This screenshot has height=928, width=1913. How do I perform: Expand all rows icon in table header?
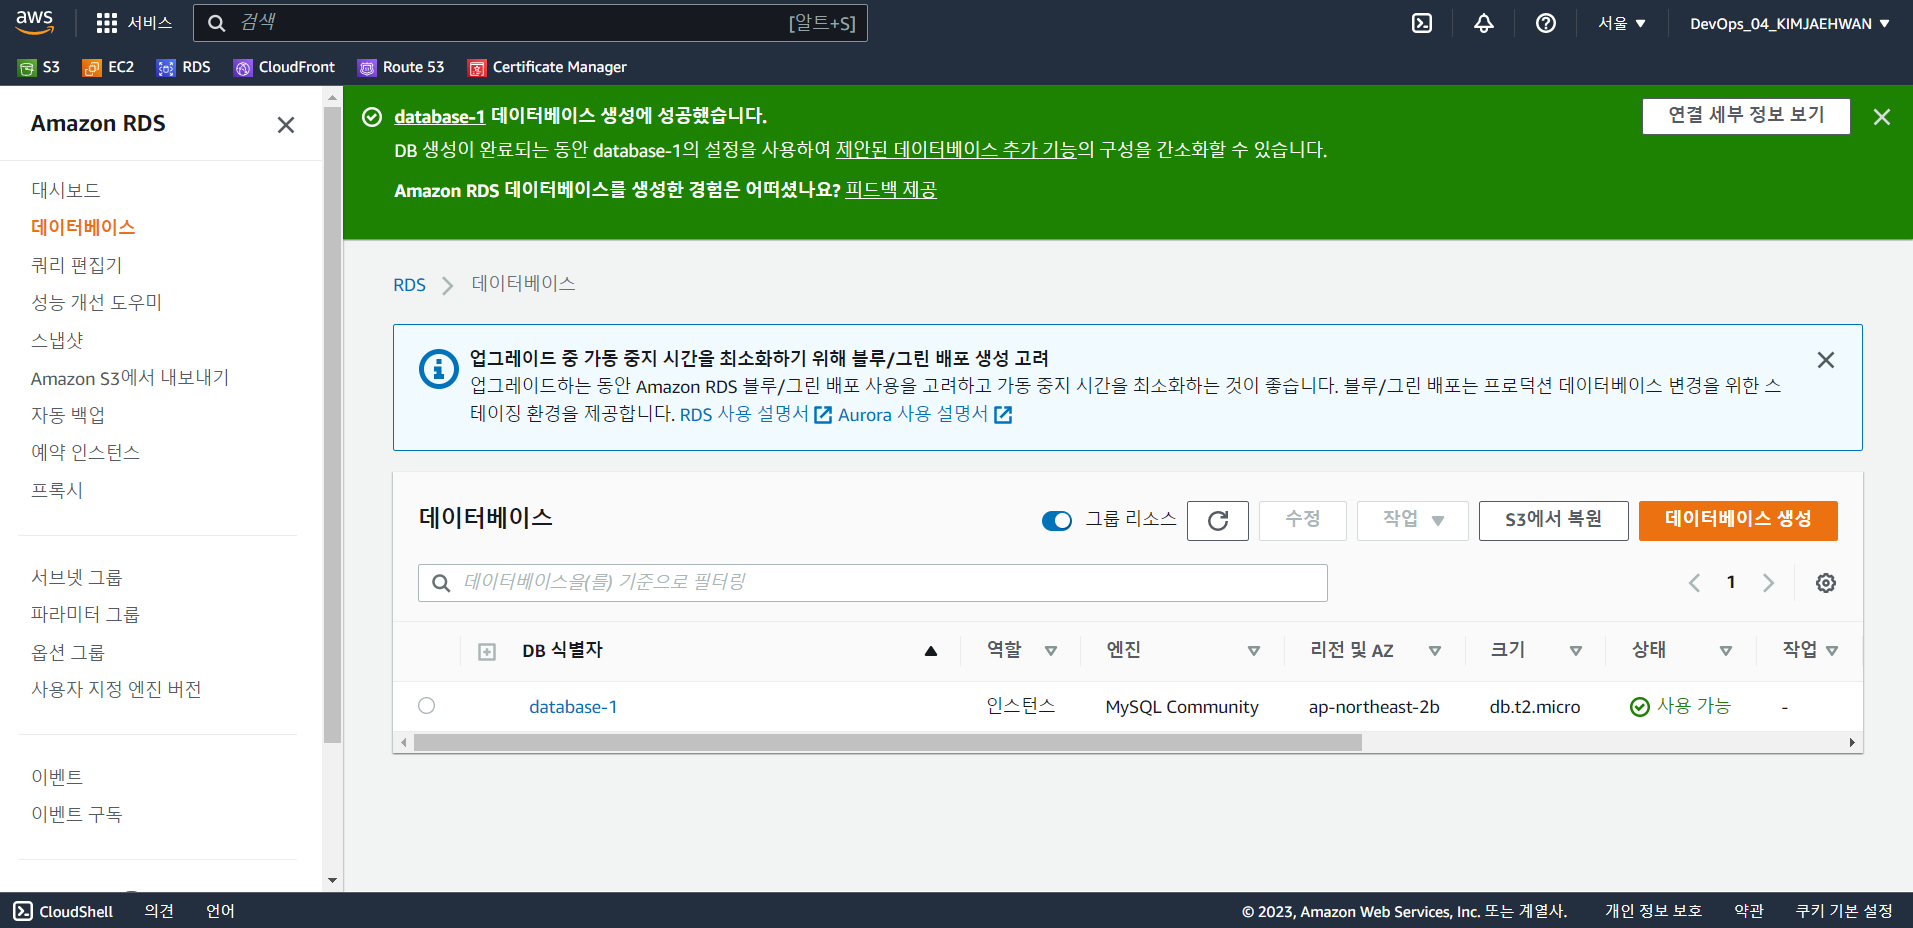pyautogui.click(x=487, y=652)
